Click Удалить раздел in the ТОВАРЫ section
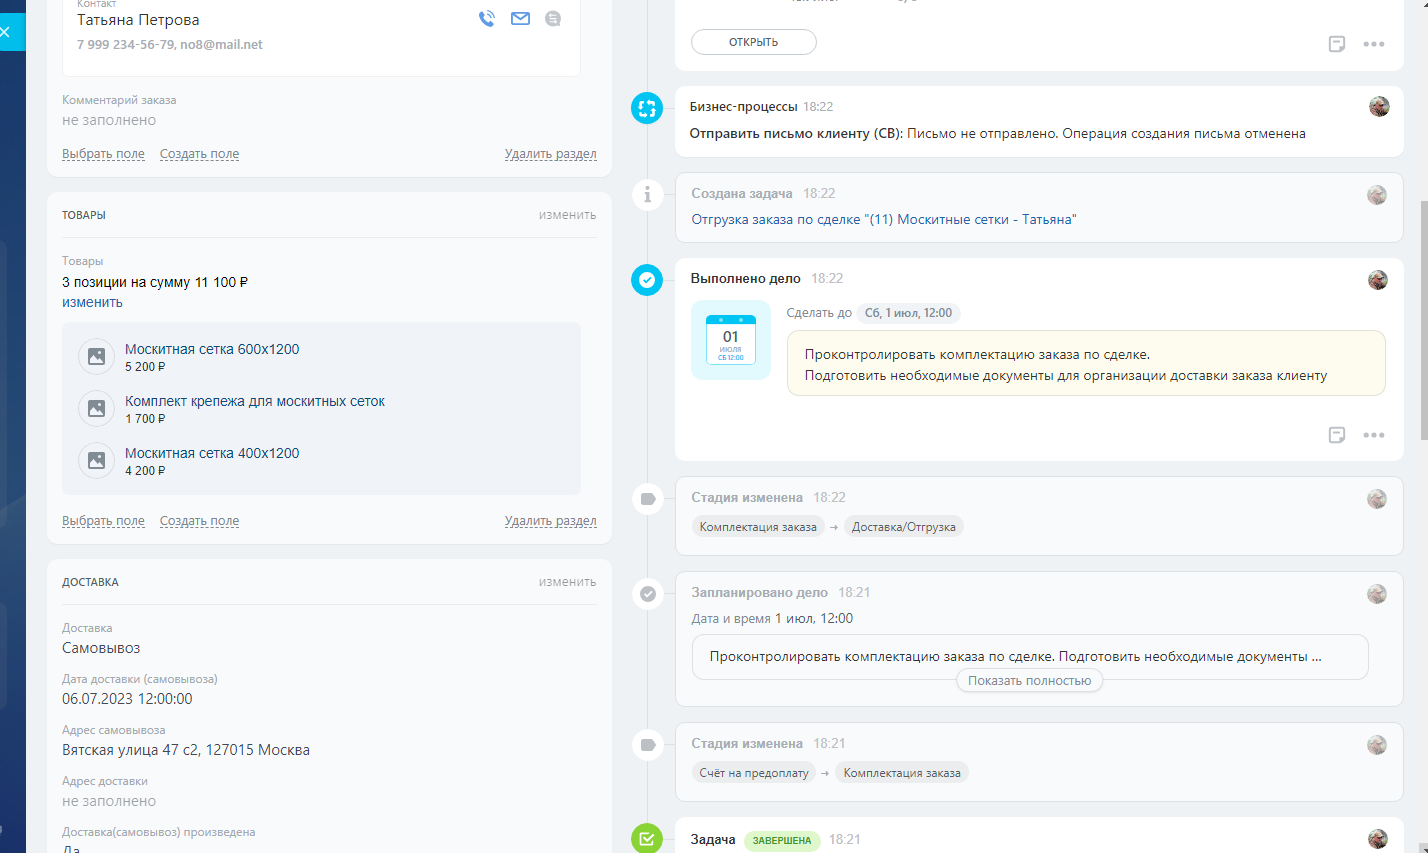 tap(550, 521)
